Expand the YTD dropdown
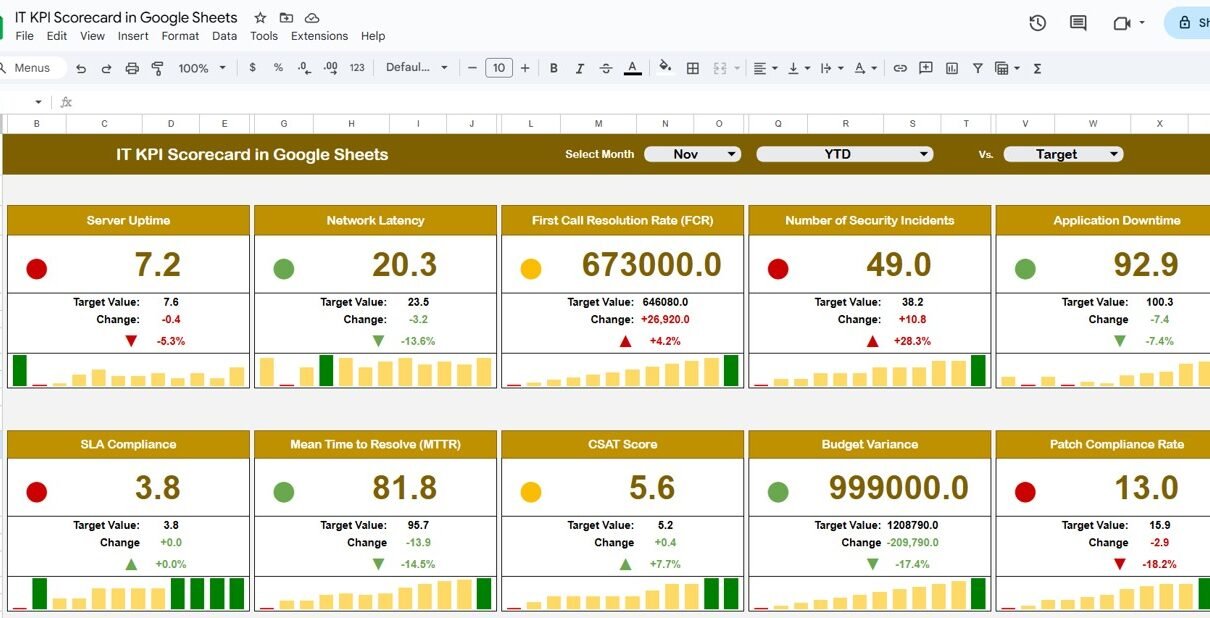 click(x=844, y=154)
